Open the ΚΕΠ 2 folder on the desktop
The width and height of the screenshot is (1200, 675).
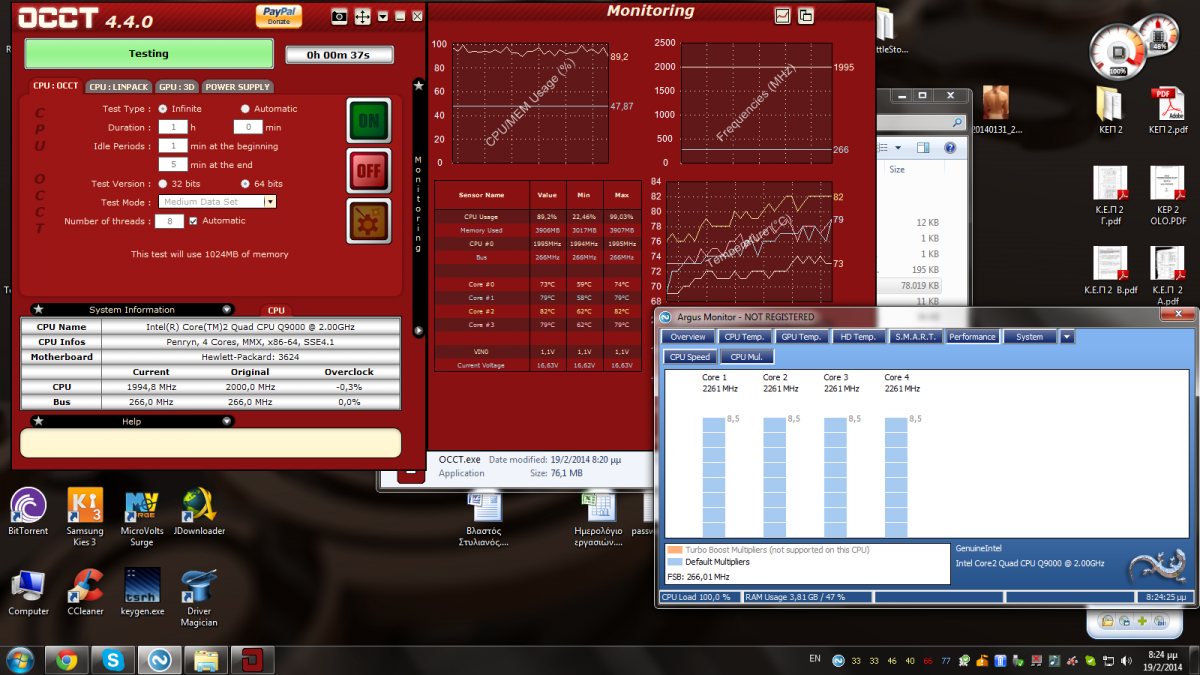[x=1109, y=111]
